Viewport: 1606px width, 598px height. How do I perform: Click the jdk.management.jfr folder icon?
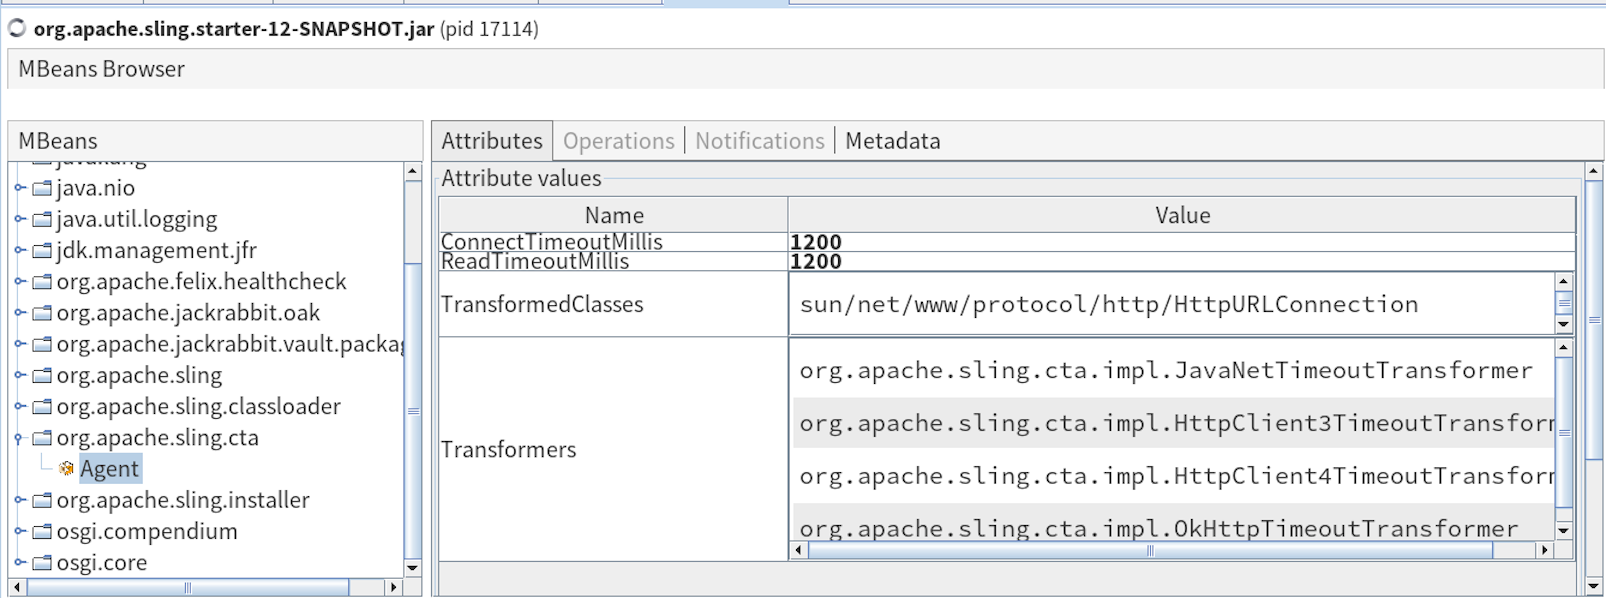point(42,250)
